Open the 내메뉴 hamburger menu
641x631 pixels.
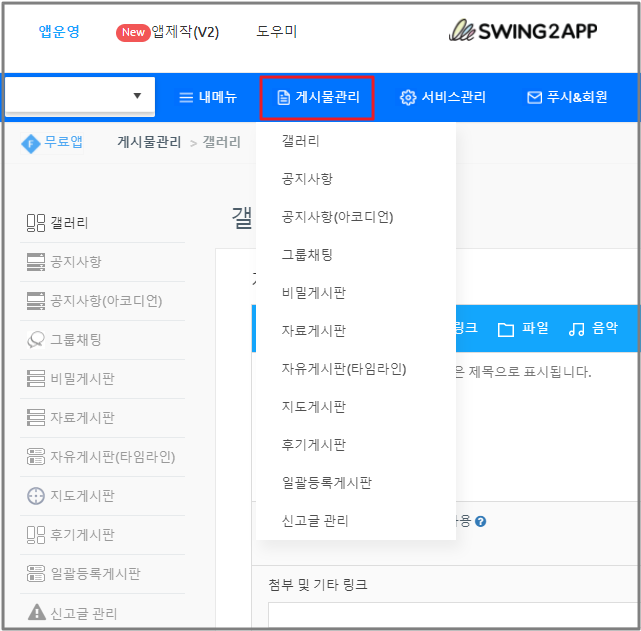(x=208, y=97)
